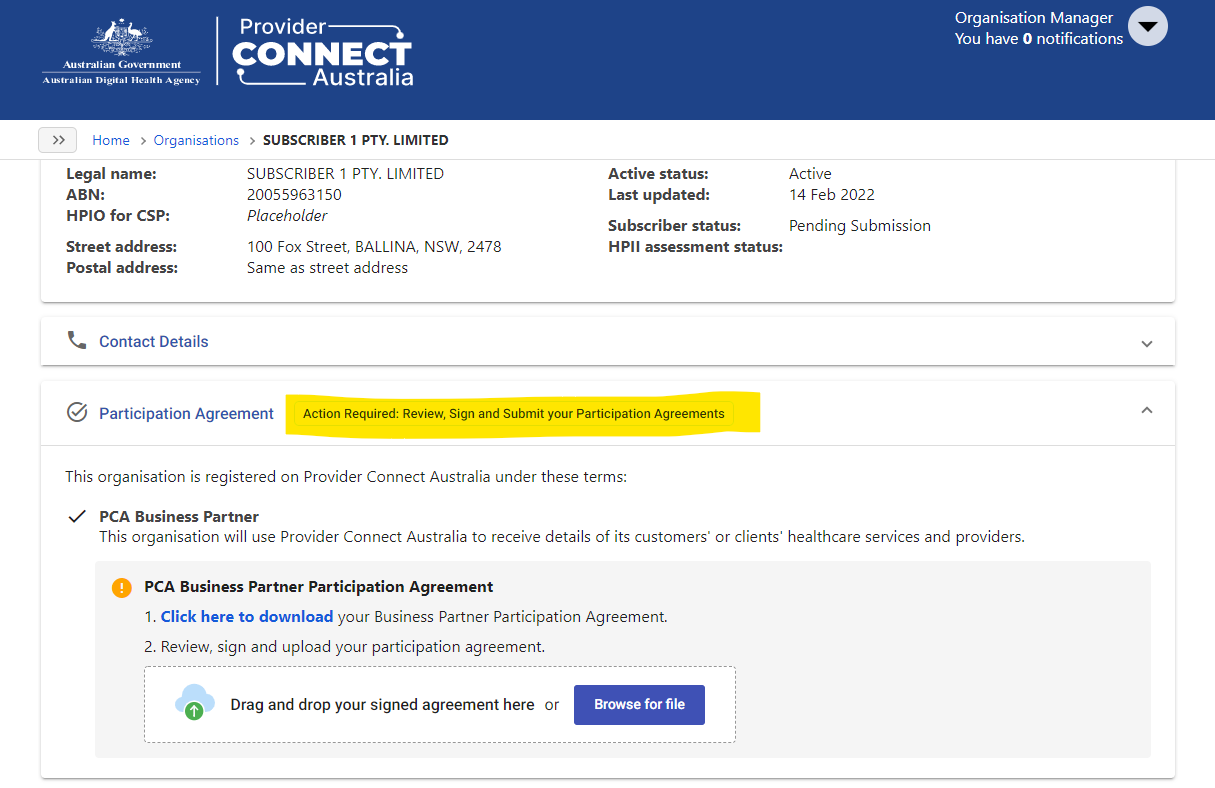Viewport: 1215px width, 788px height.
Task: Click the double-chevron breadcrumb expander icon
Action: [57, 140]
